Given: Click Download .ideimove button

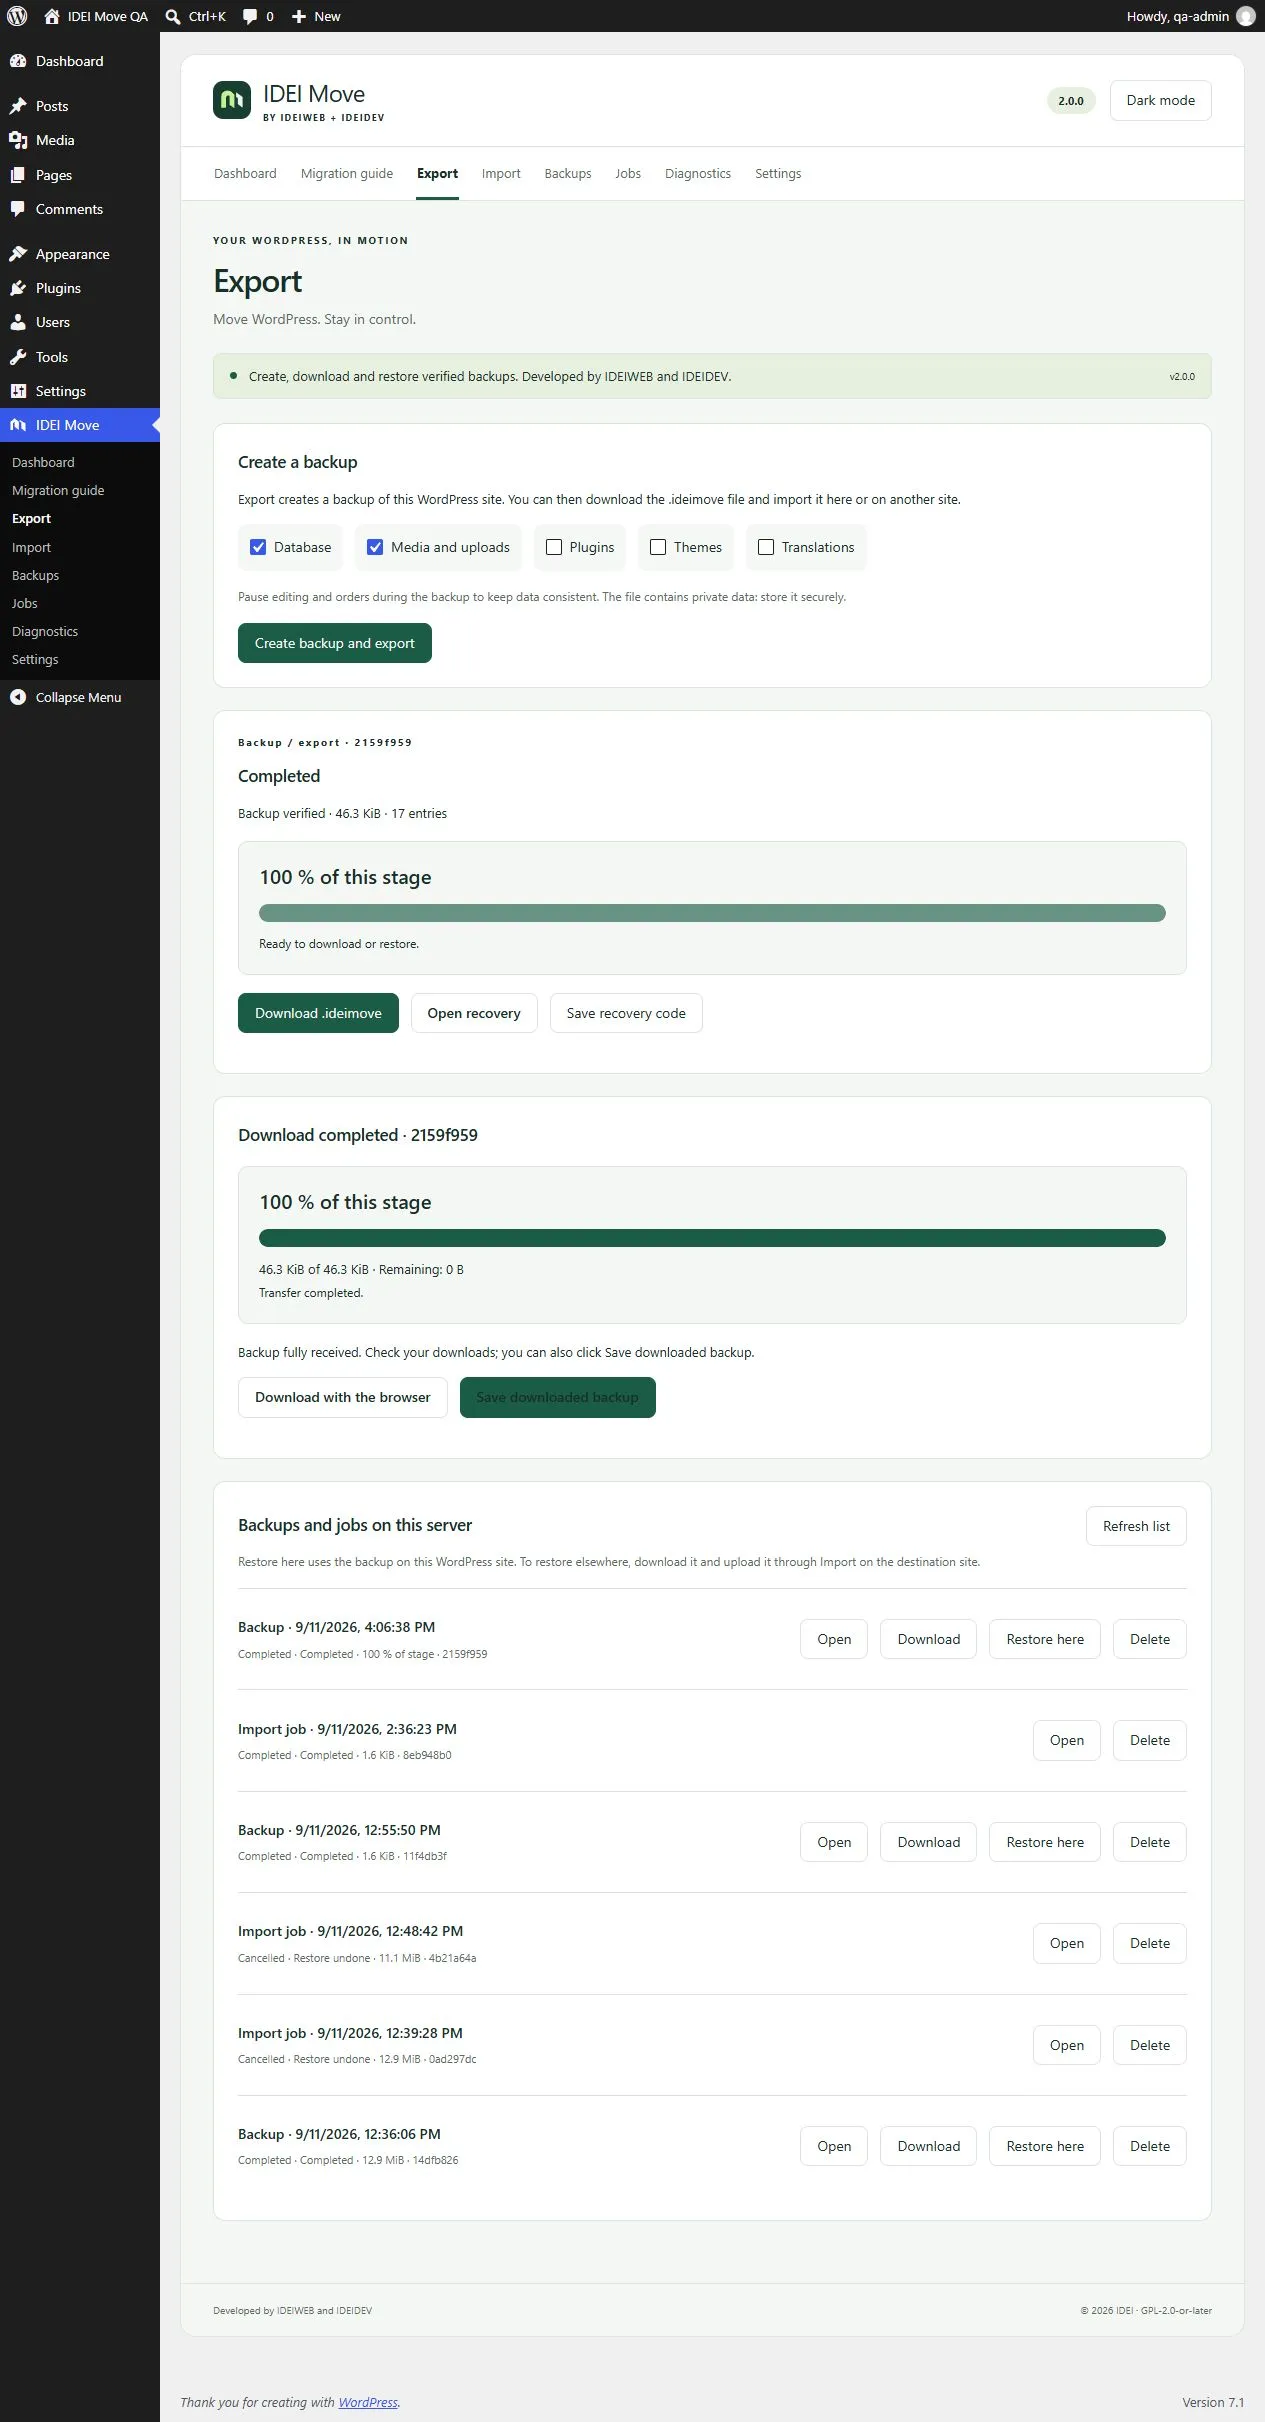Looking at the screenshot, I should coord(318,1013).
